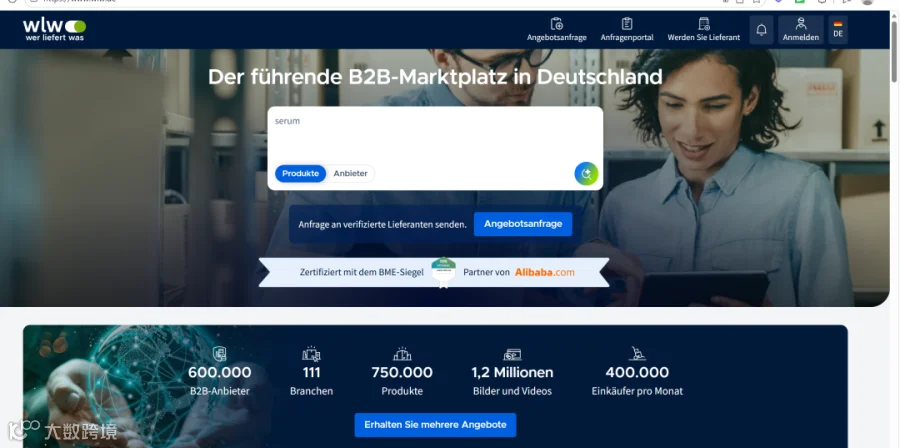
Task: Click the BME-Siegel certification badge
Action: coord(444,272)
